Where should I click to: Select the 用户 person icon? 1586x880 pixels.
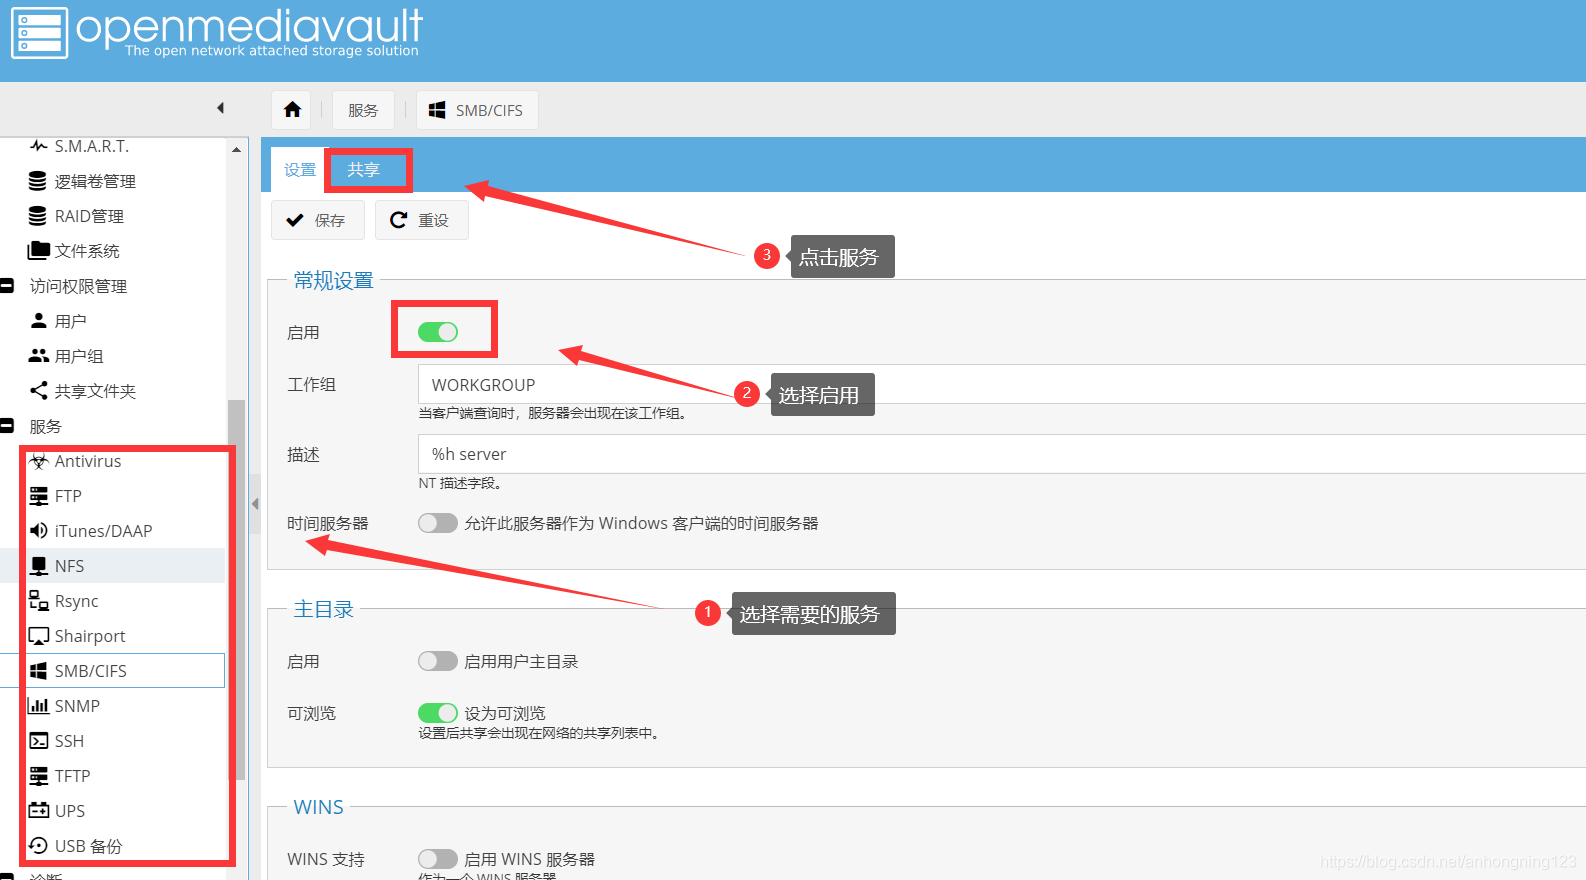pyautogui.click(x=39, y=320)
